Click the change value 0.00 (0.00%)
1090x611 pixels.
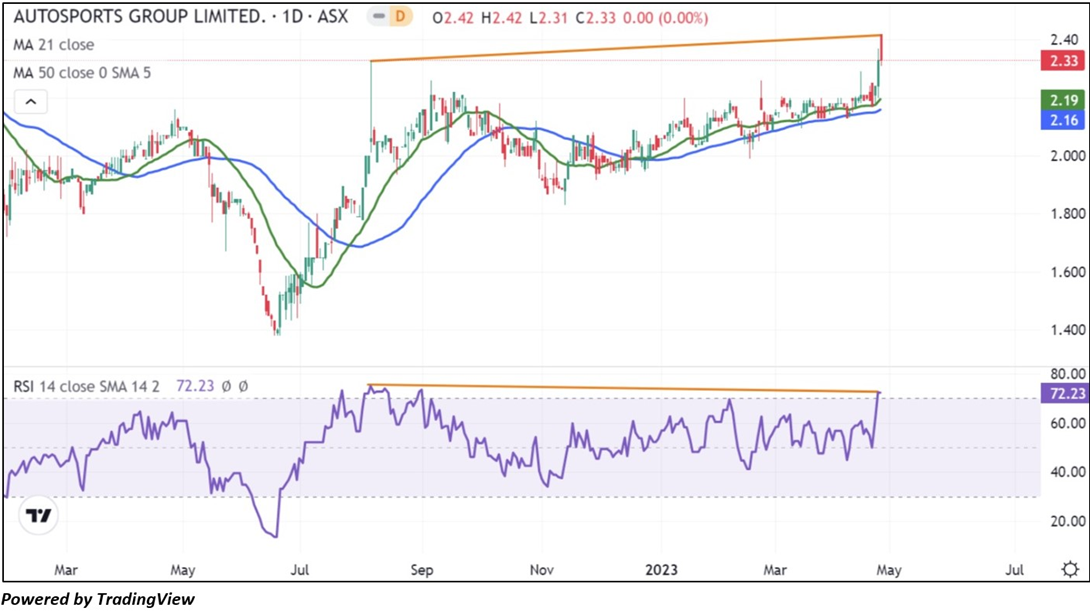pos(665,17)
